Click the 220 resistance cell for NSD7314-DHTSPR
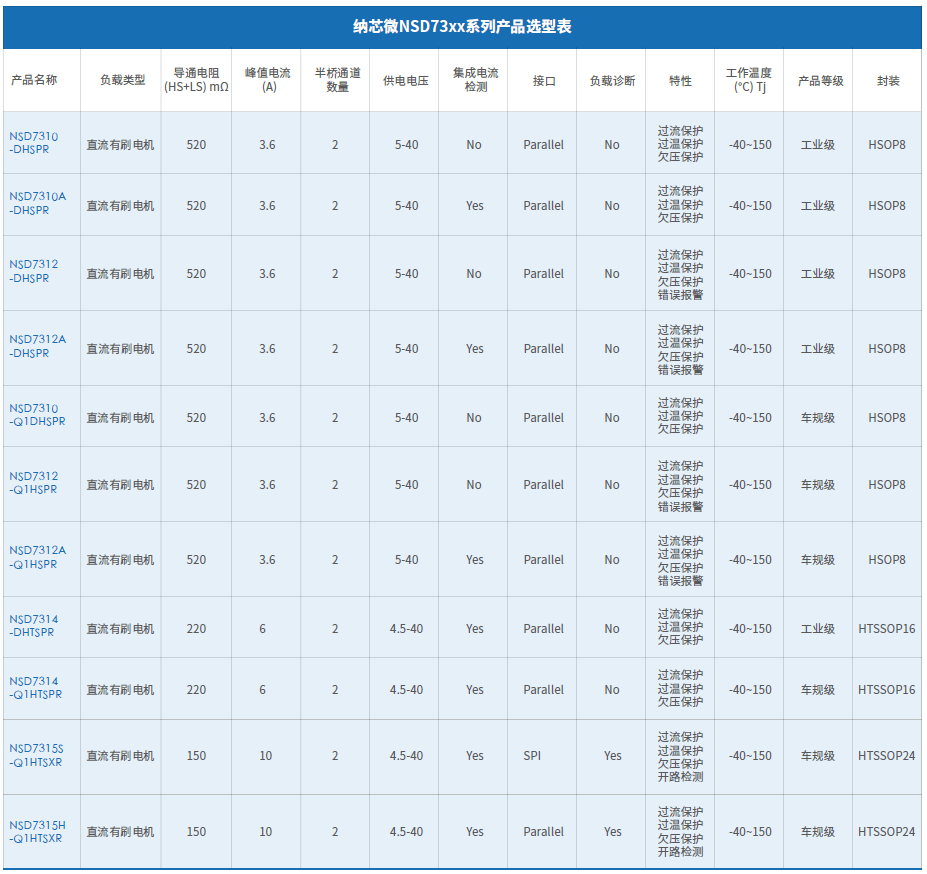 click(x=196, y=629)
